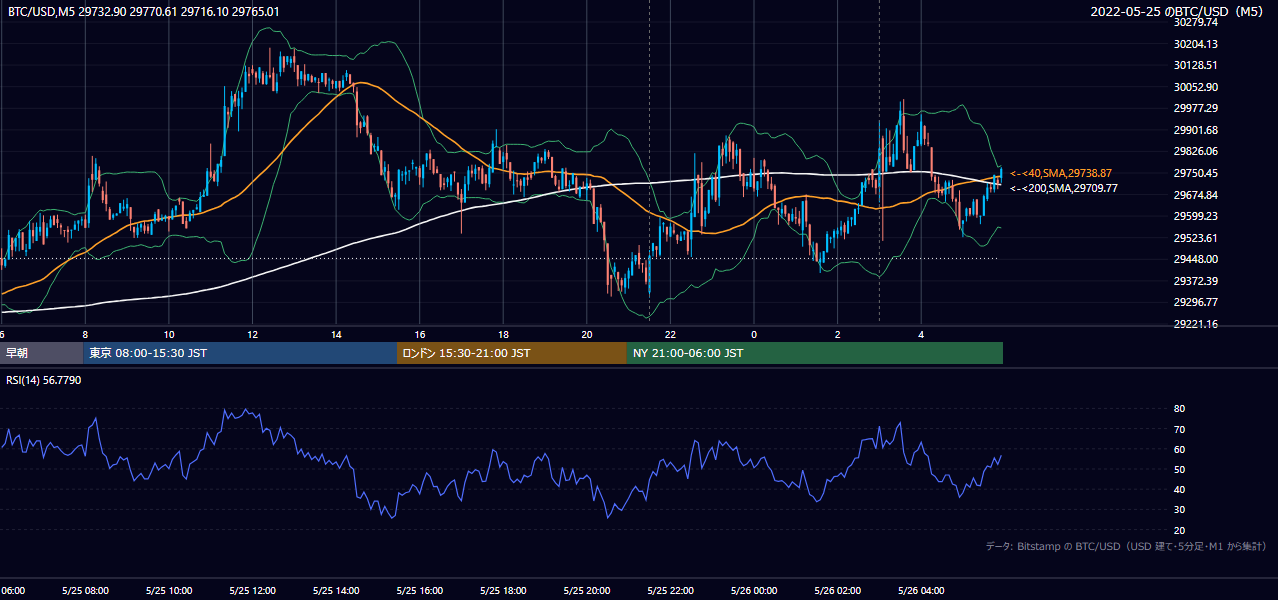This screenshot has height=600, width=1278.
Task: Click price axis value 29448.00
Action: [1196, 259]
